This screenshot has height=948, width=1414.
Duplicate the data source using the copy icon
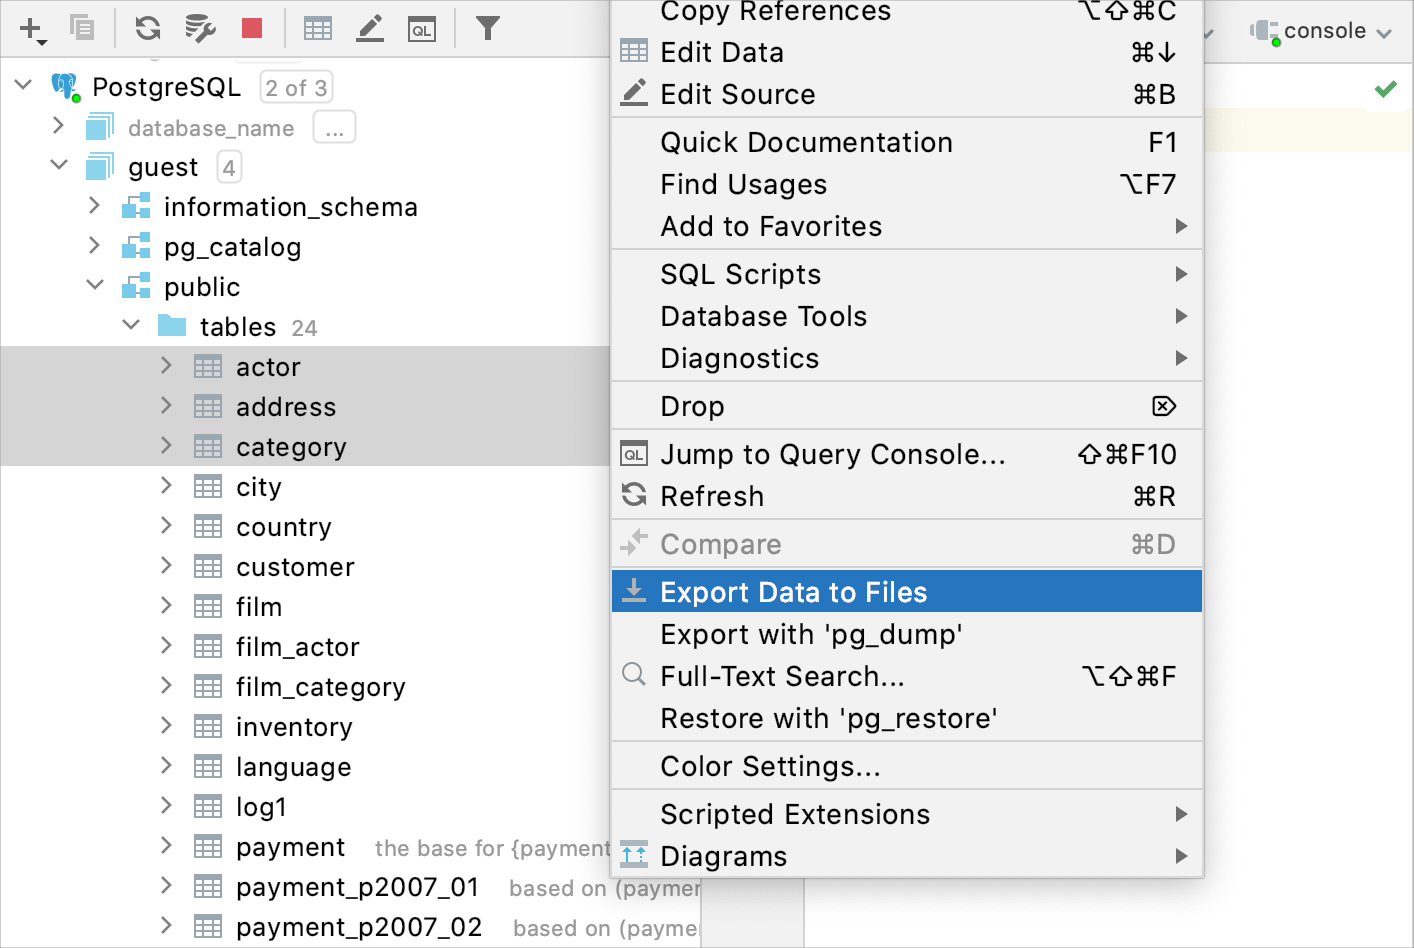[x=82, y=29]
